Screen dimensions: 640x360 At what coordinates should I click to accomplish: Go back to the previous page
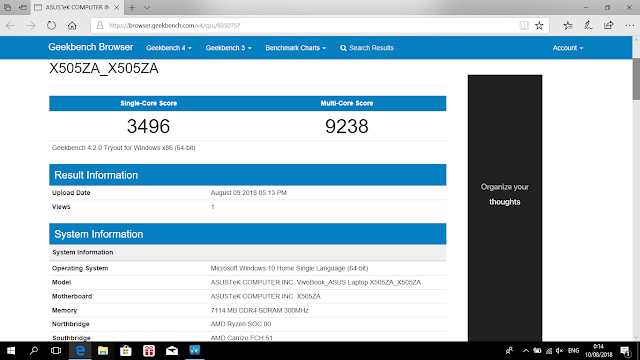pyautogui.click(x=11, y=25)
